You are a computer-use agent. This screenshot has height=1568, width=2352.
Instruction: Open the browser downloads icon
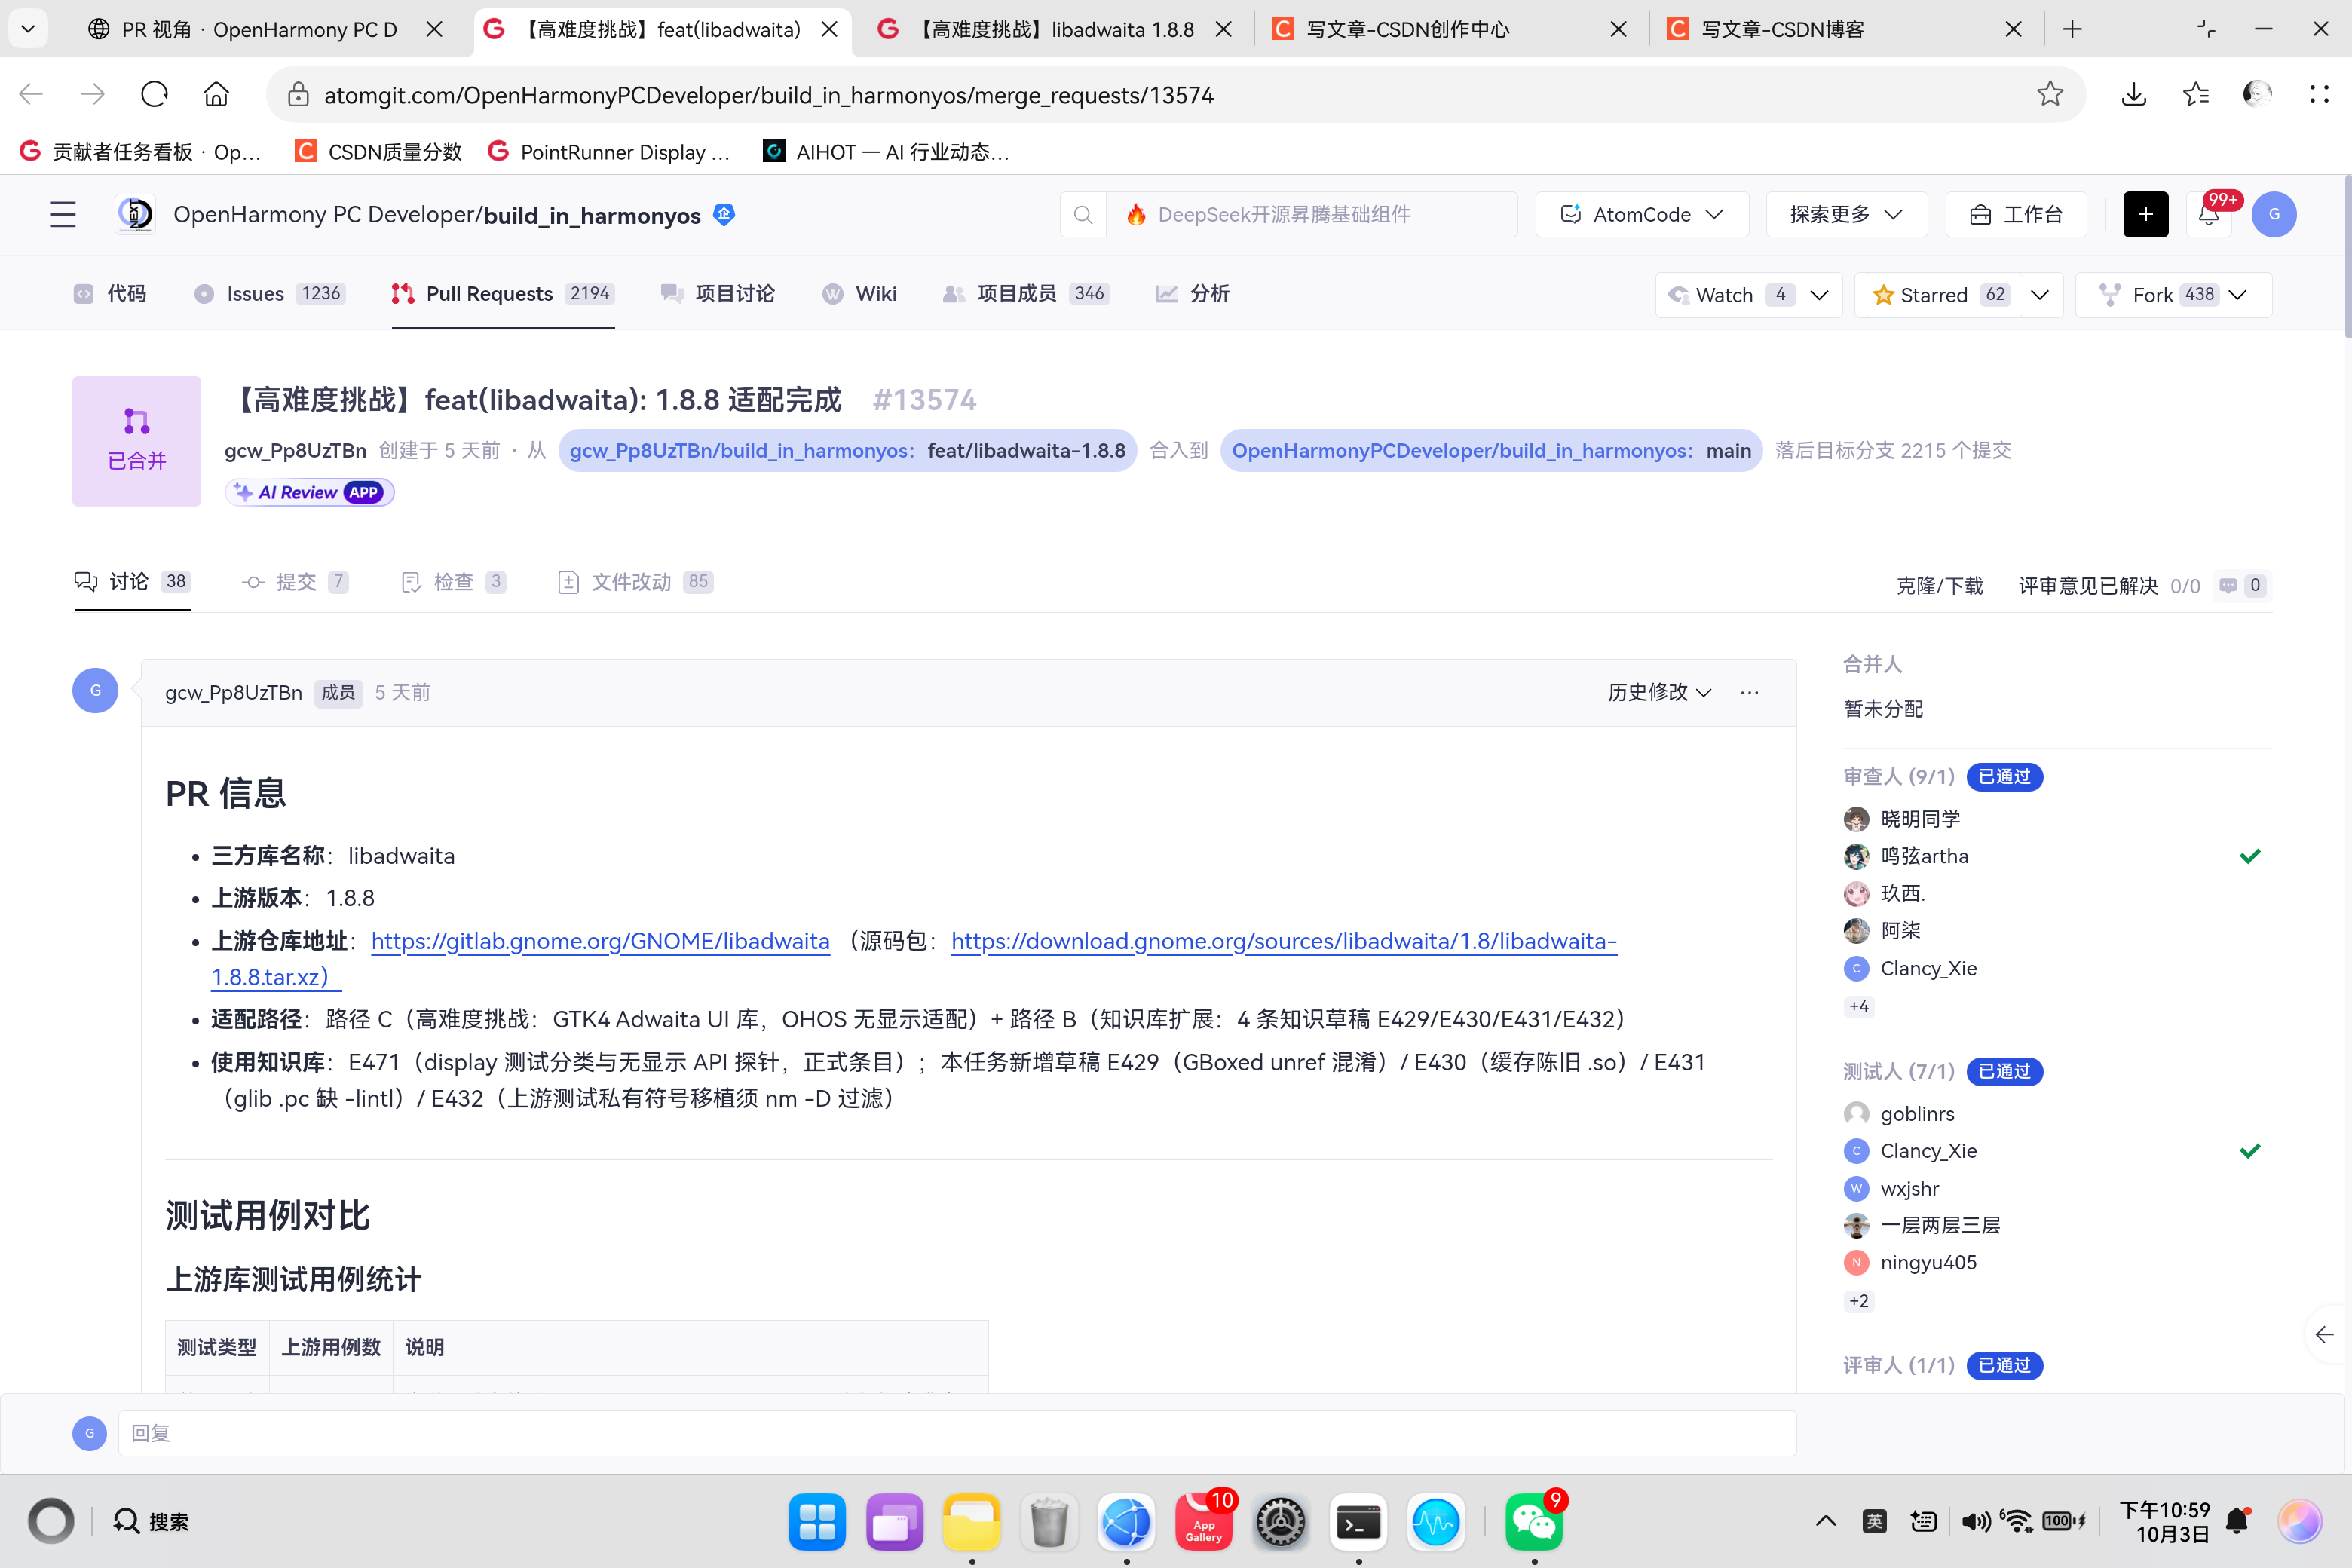coord(2134,94)
